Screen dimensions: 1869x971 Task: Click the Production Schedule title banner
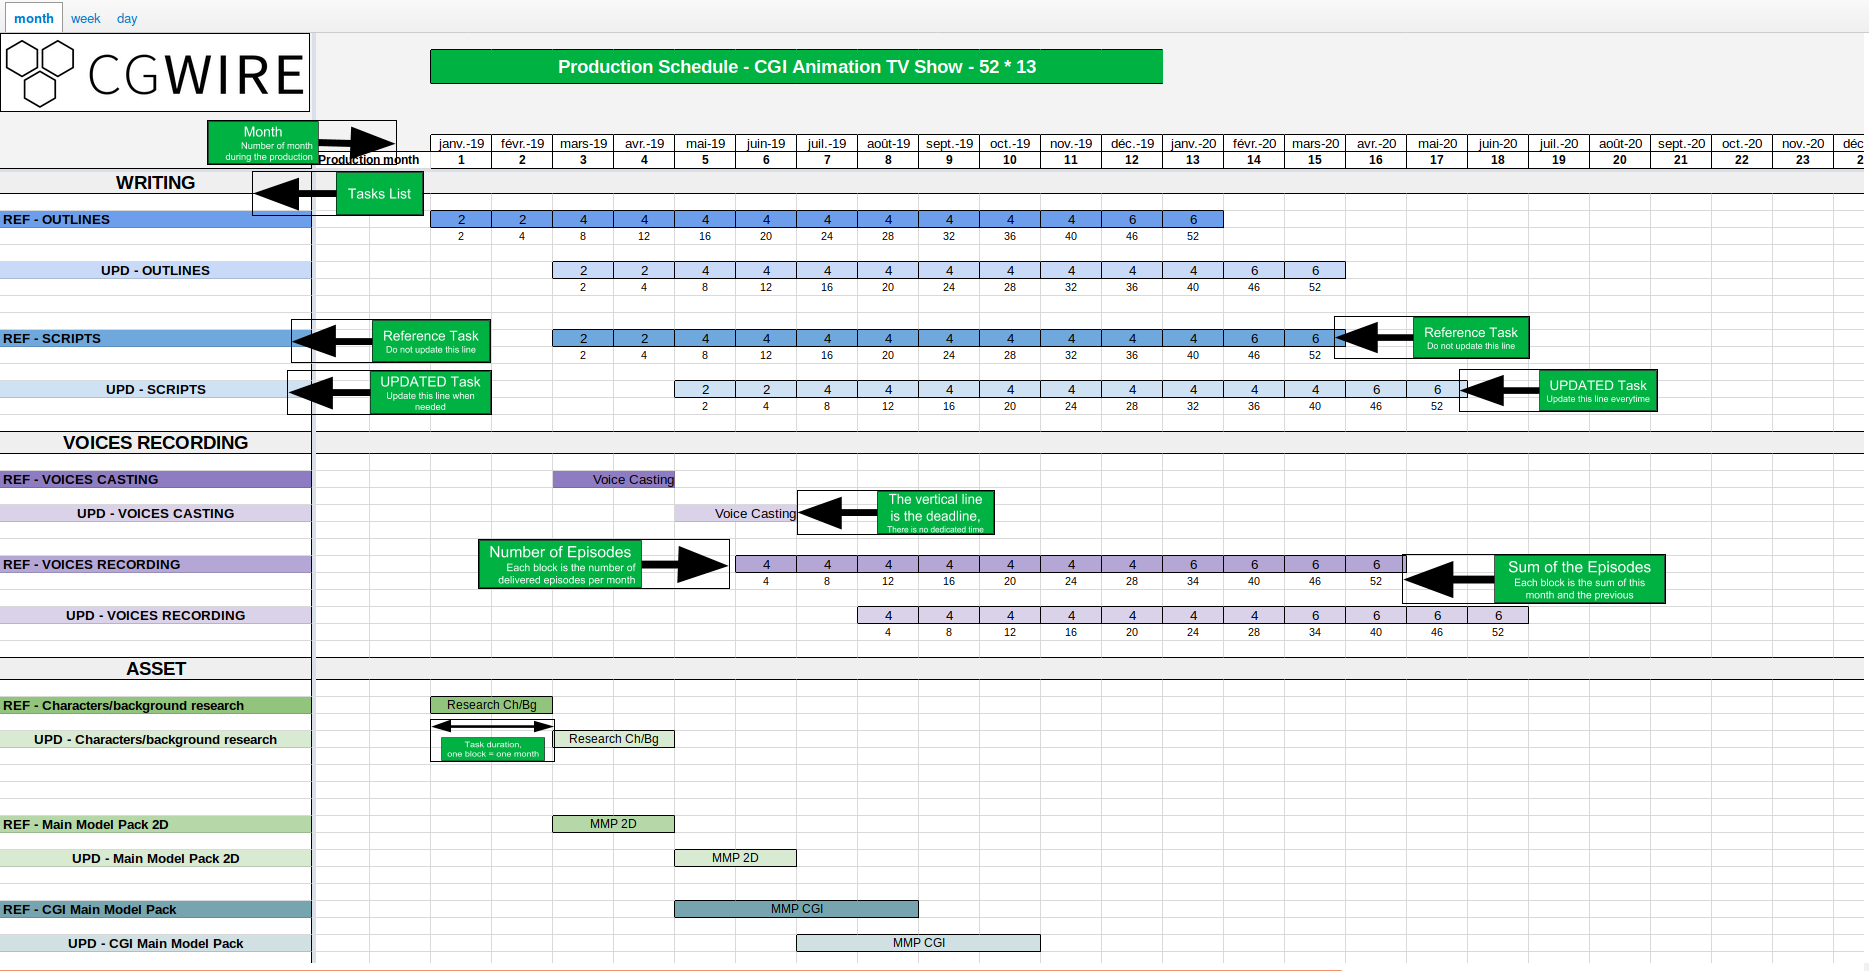796,67
